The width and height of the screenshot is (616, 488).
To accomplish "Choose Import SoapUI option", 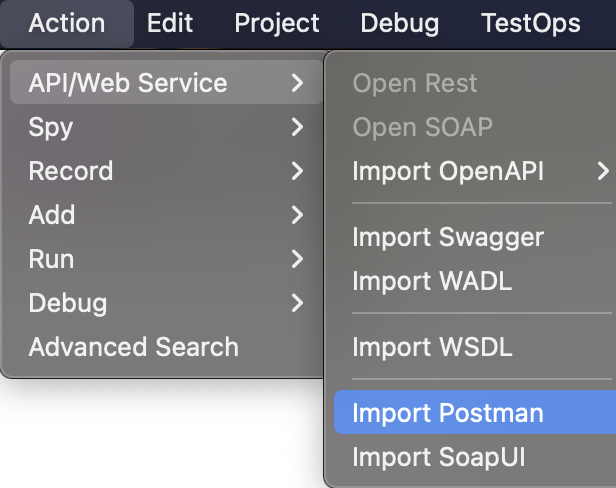I will pos(438,457).
